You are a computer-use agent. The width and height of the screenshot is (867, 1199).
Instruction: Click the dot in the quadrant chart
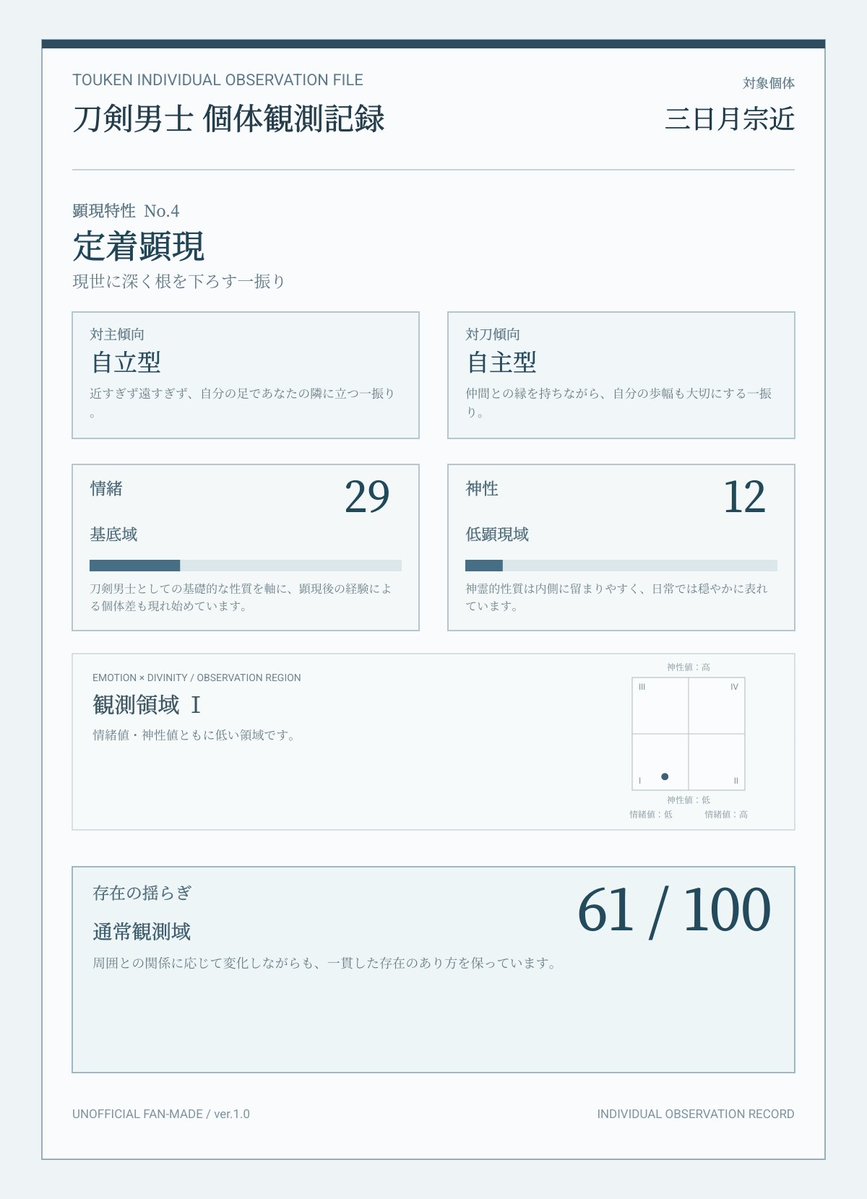[x=664, y=776]
